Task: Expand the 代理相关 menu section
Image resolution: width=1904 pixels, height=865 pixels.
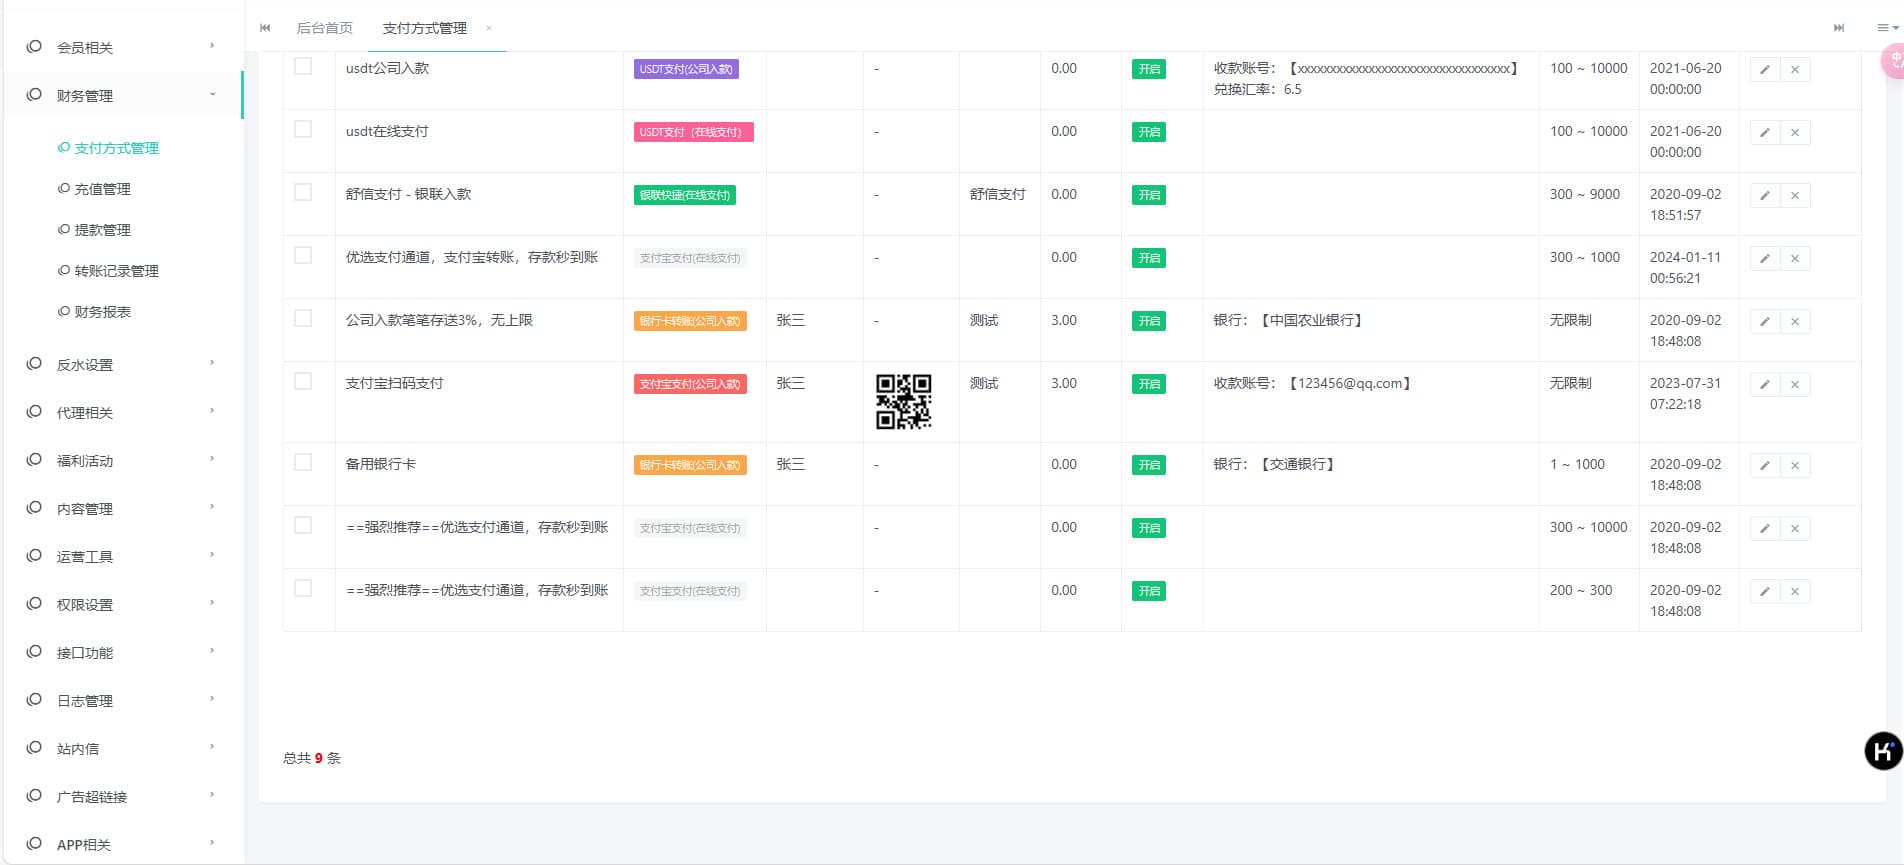Action: pyautogui.click(x=120, y=412)
